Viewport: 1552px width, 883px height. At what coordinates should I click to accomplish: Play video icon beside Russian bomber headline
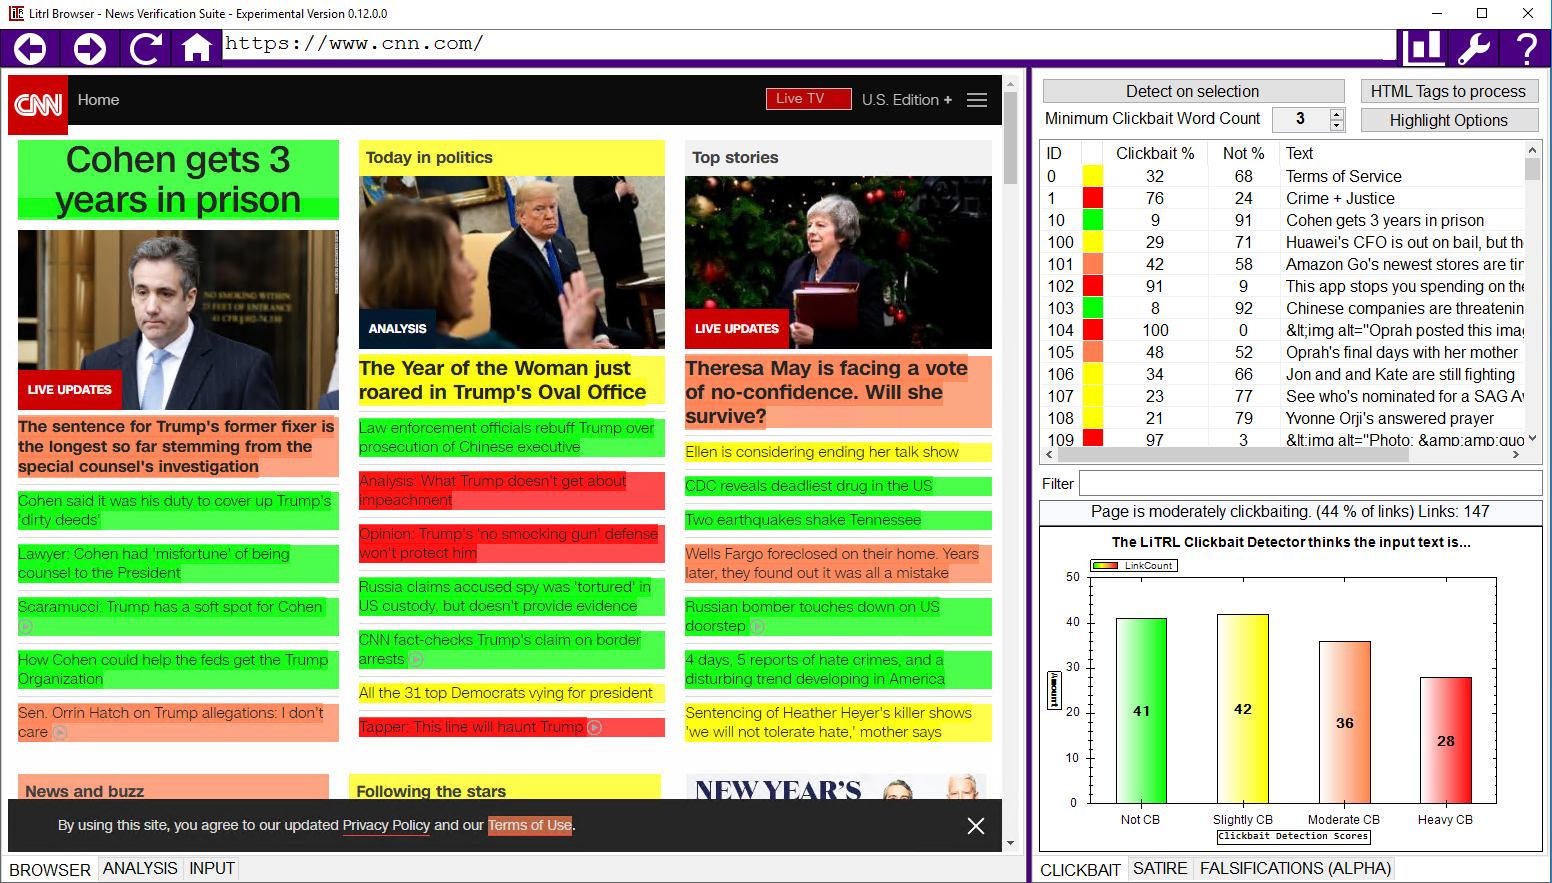pos(757,626)
